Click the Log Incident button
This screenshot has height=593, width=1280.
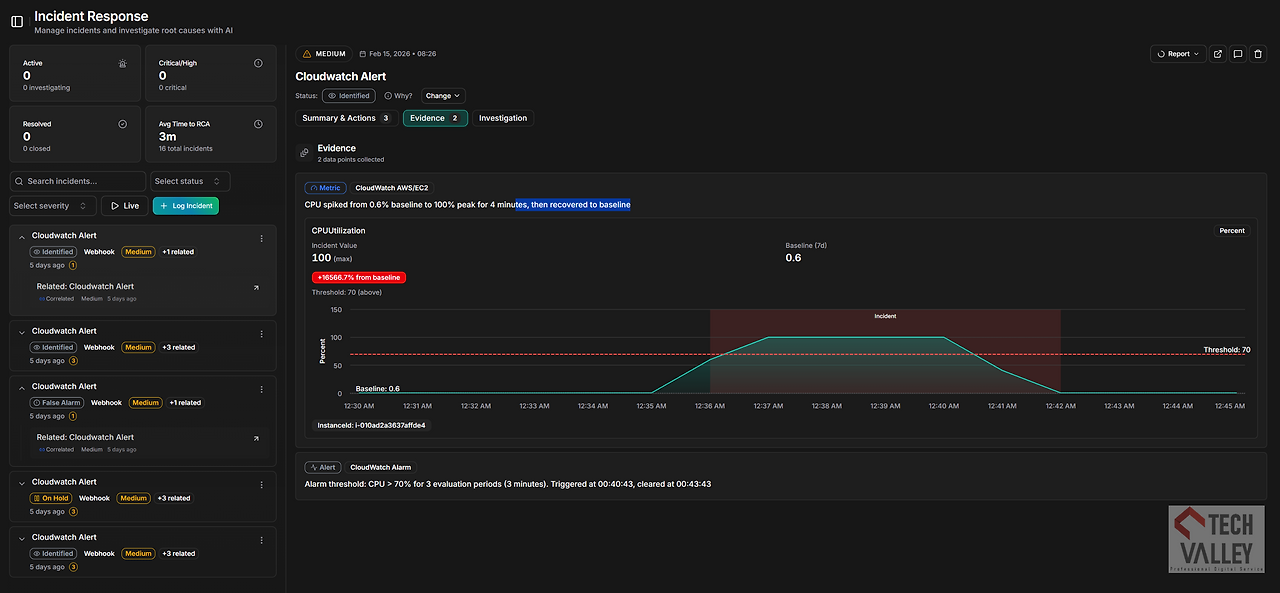(x=185, y=206)
